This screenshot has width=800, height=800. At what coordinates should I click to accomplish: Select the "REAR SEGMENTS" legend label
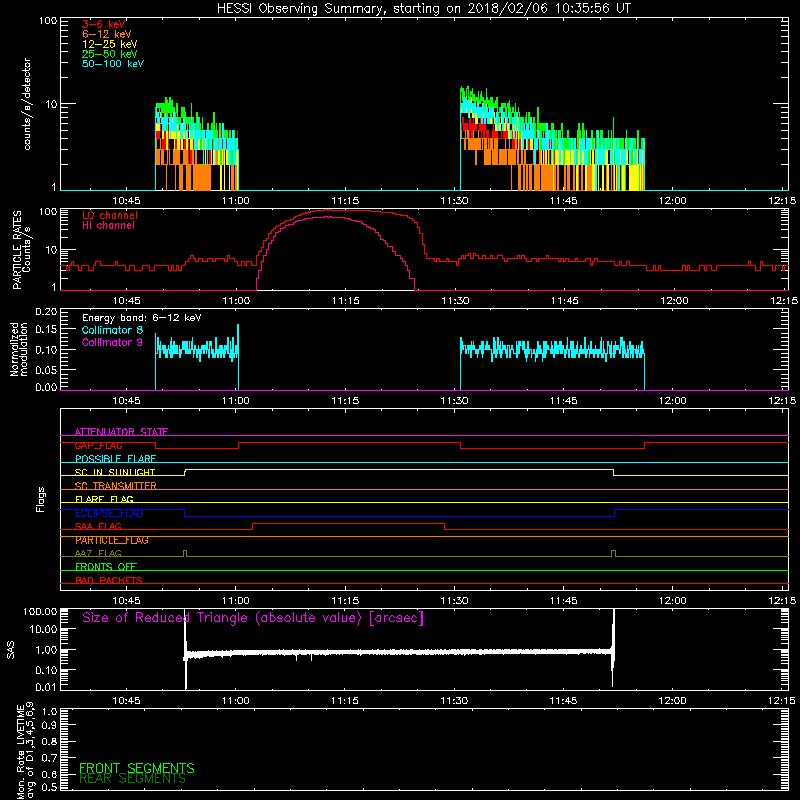click(132, 779)
